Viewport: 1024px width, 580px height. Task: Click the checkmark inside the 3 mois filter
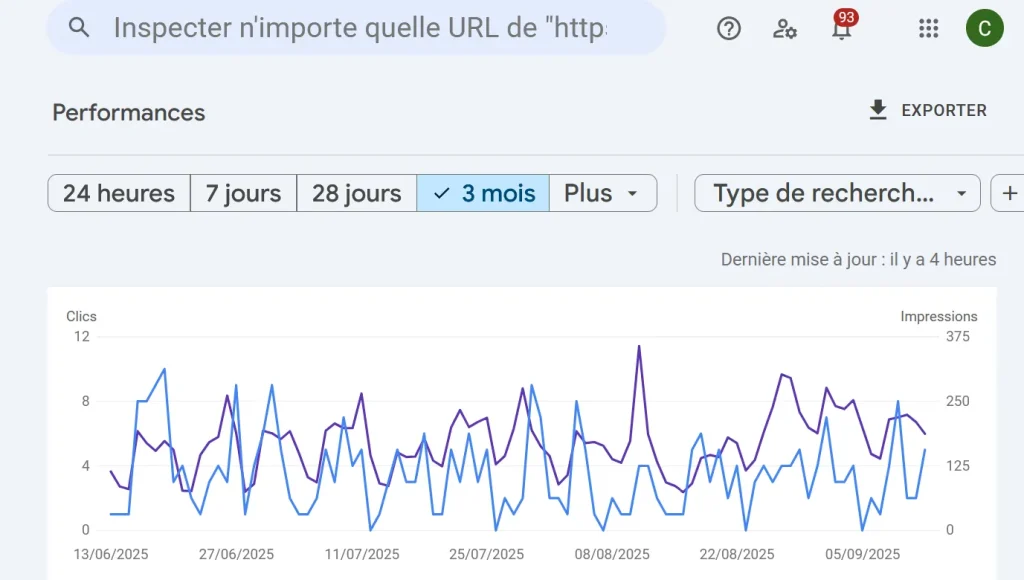click(443, 192)
